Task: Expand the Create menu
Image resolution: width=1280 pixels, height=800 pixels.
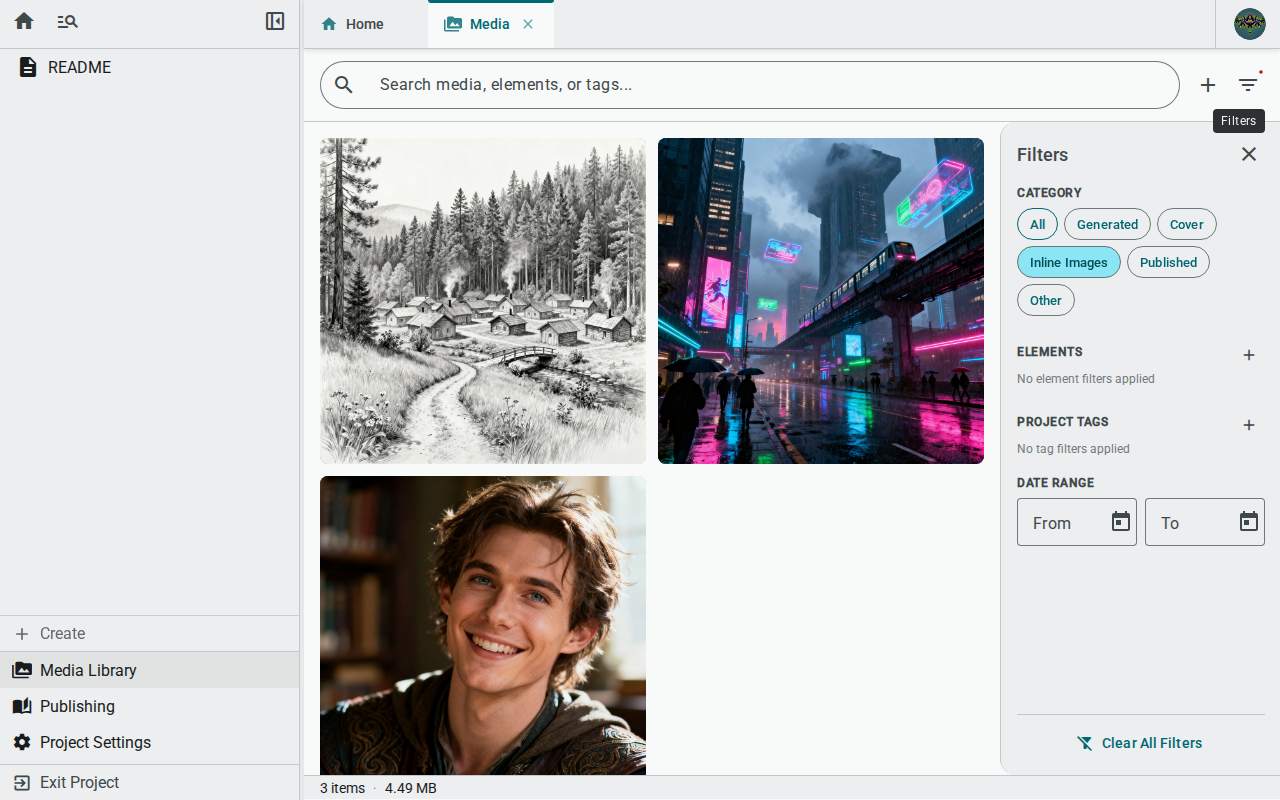Action: coord(150,634)
